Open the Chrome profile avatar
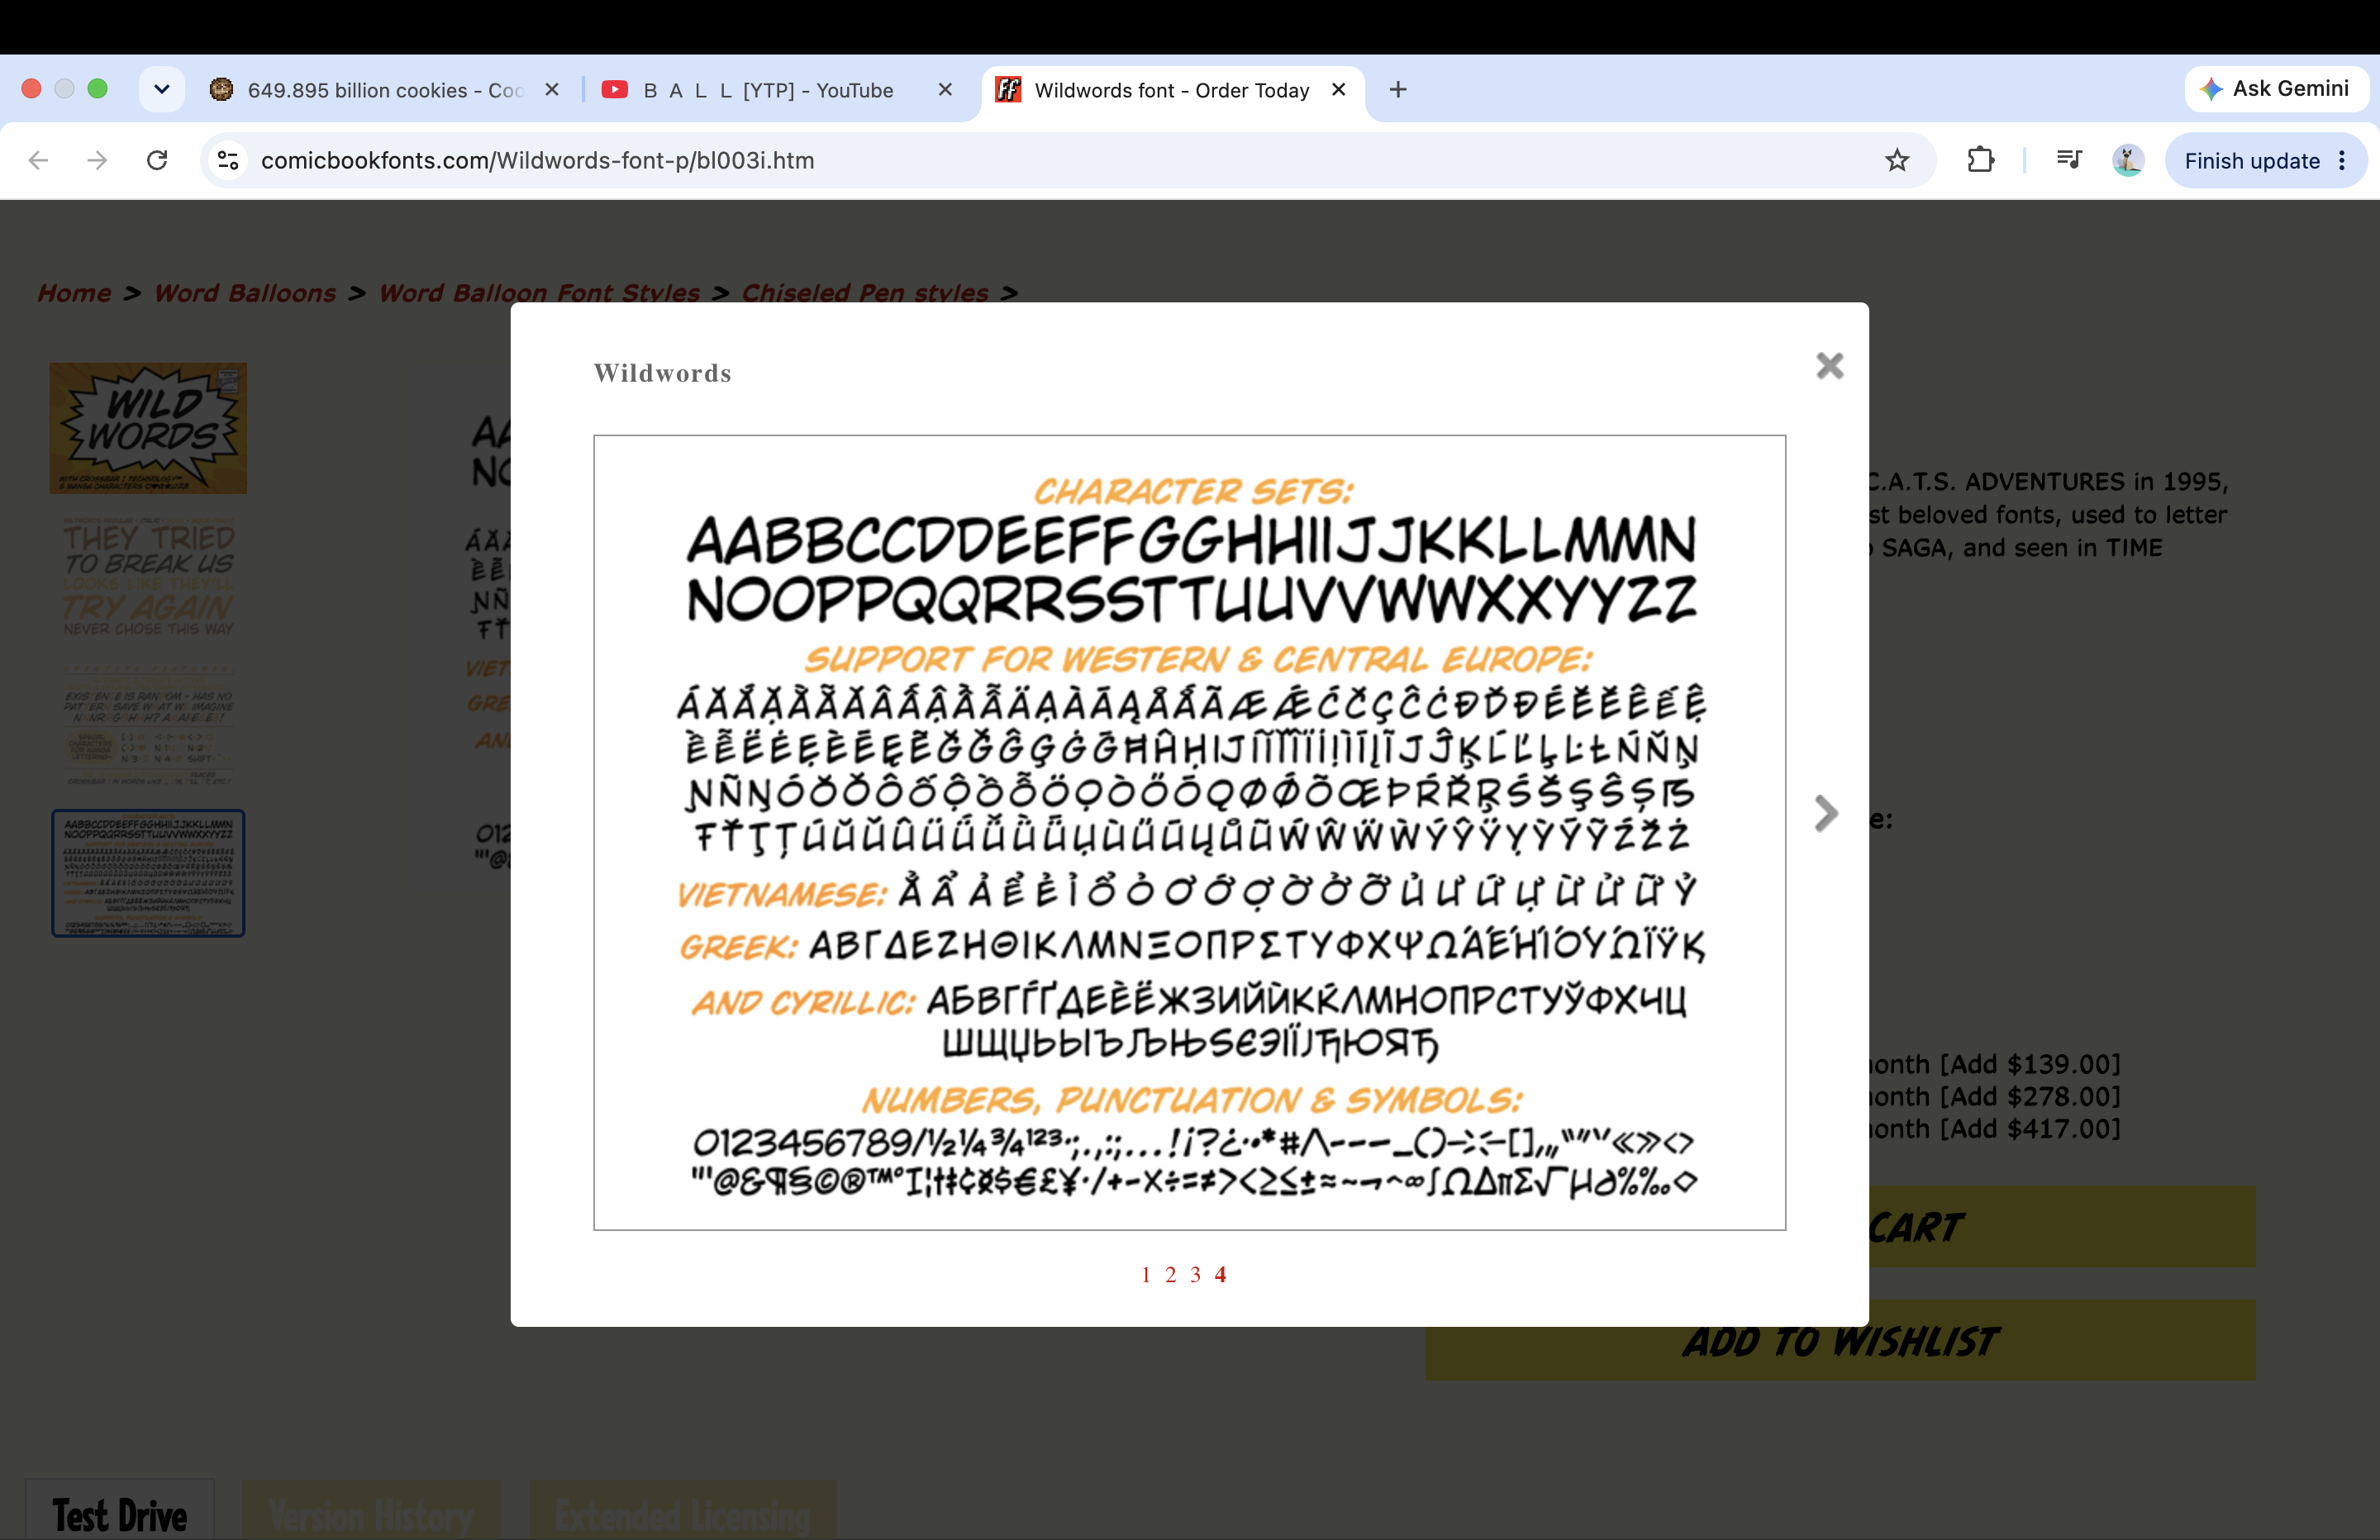This screenshot has height=1540, width=2380. click(x=2127, y=160)
